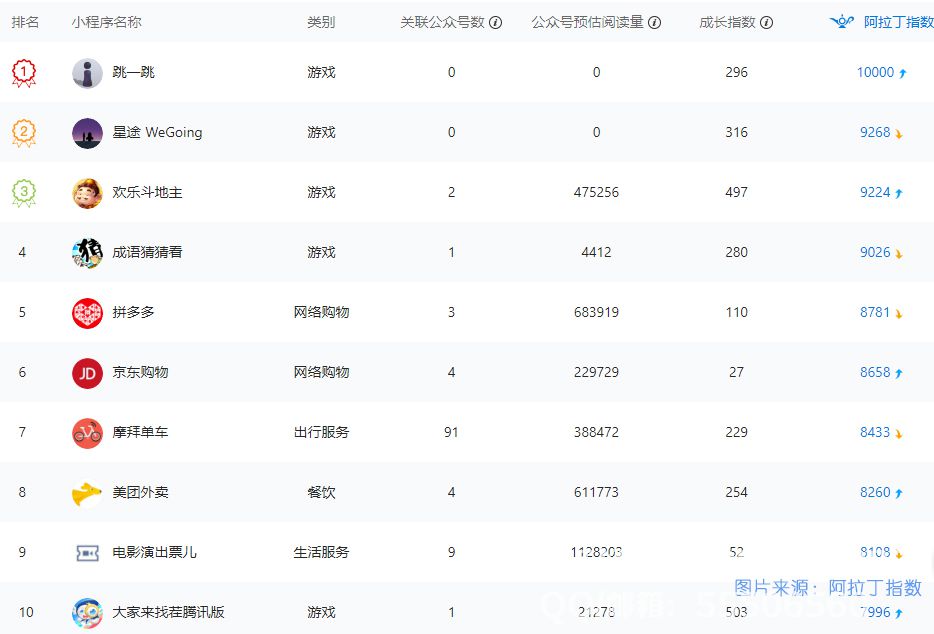This screenshot has height=634, width=934.
Task: Click the growth index value 497
Action: pos(736,192)
